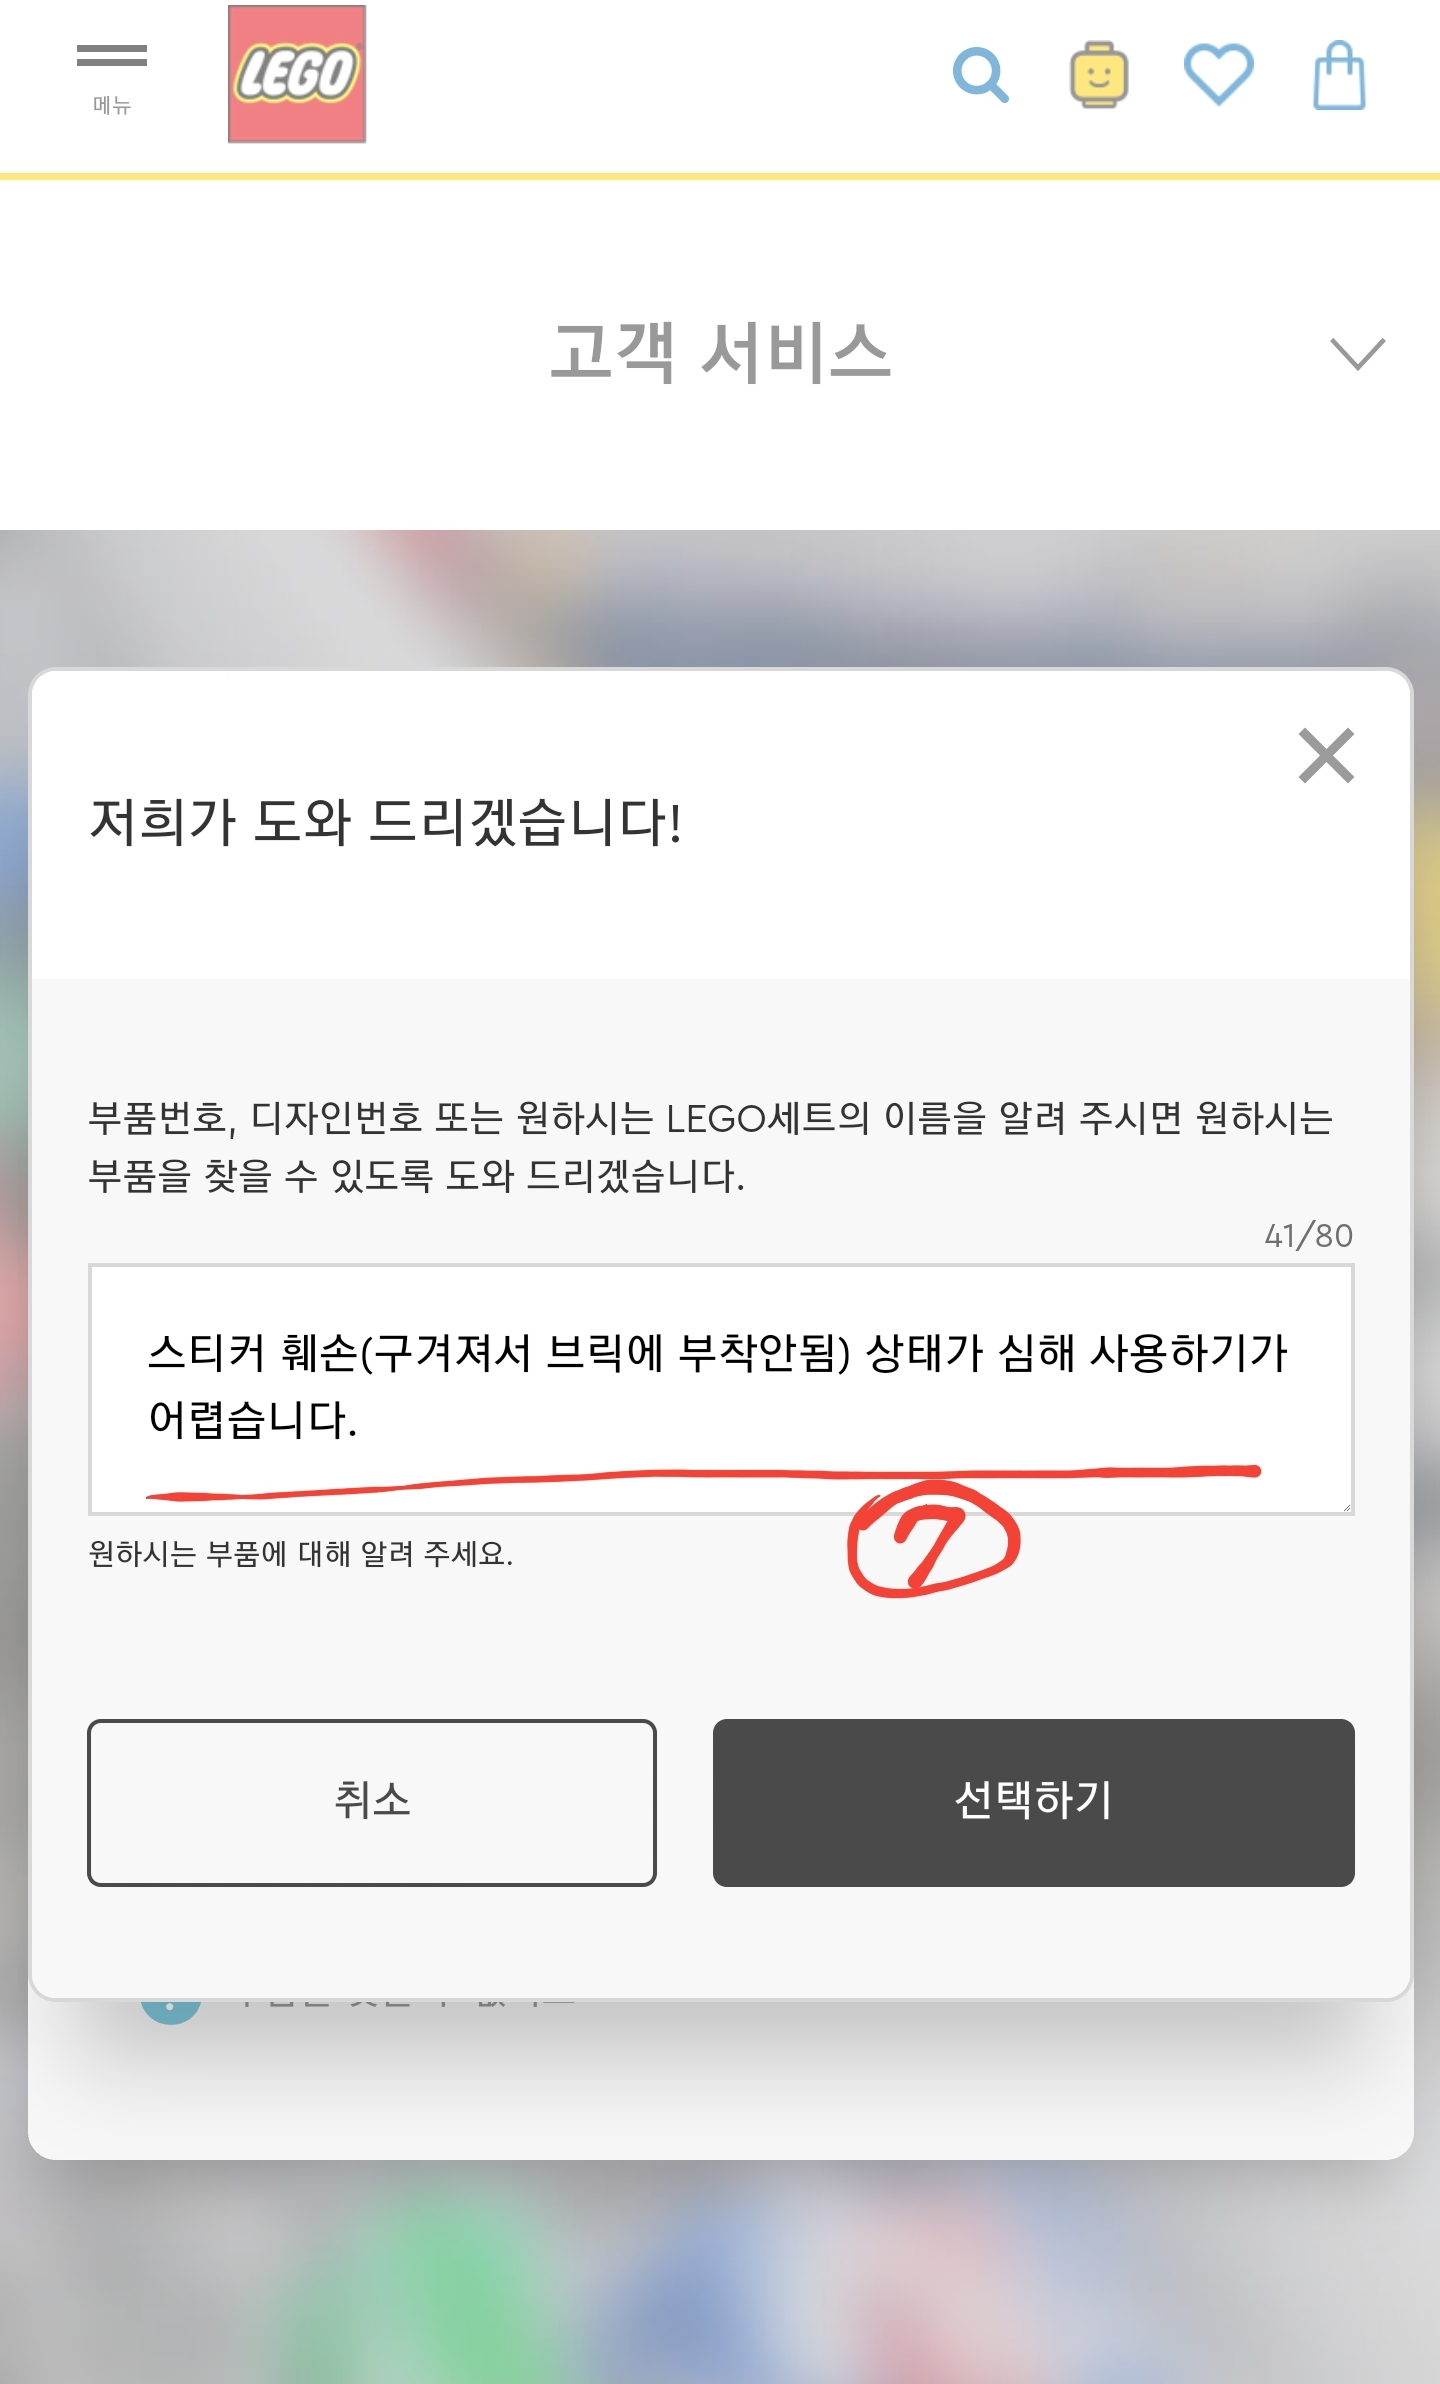Open the shopping bag icon
The width and height of the screenshot is (1440, 2384).
tap(1339, 75)
